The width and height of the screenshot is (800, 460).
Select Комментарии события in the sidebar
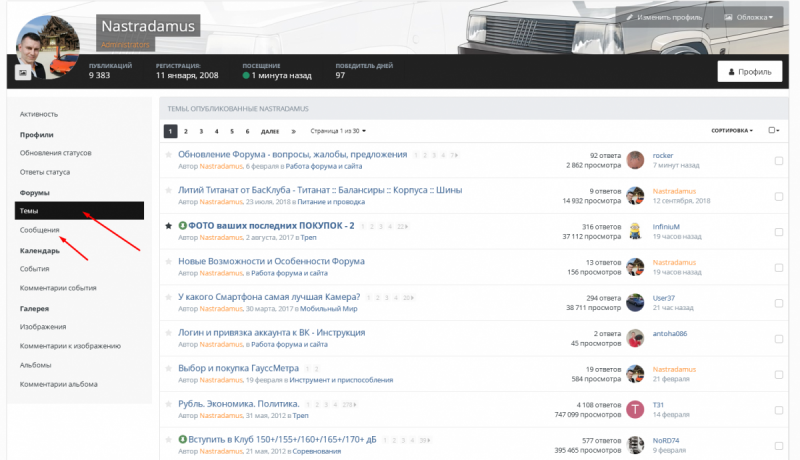click(58, 288)
